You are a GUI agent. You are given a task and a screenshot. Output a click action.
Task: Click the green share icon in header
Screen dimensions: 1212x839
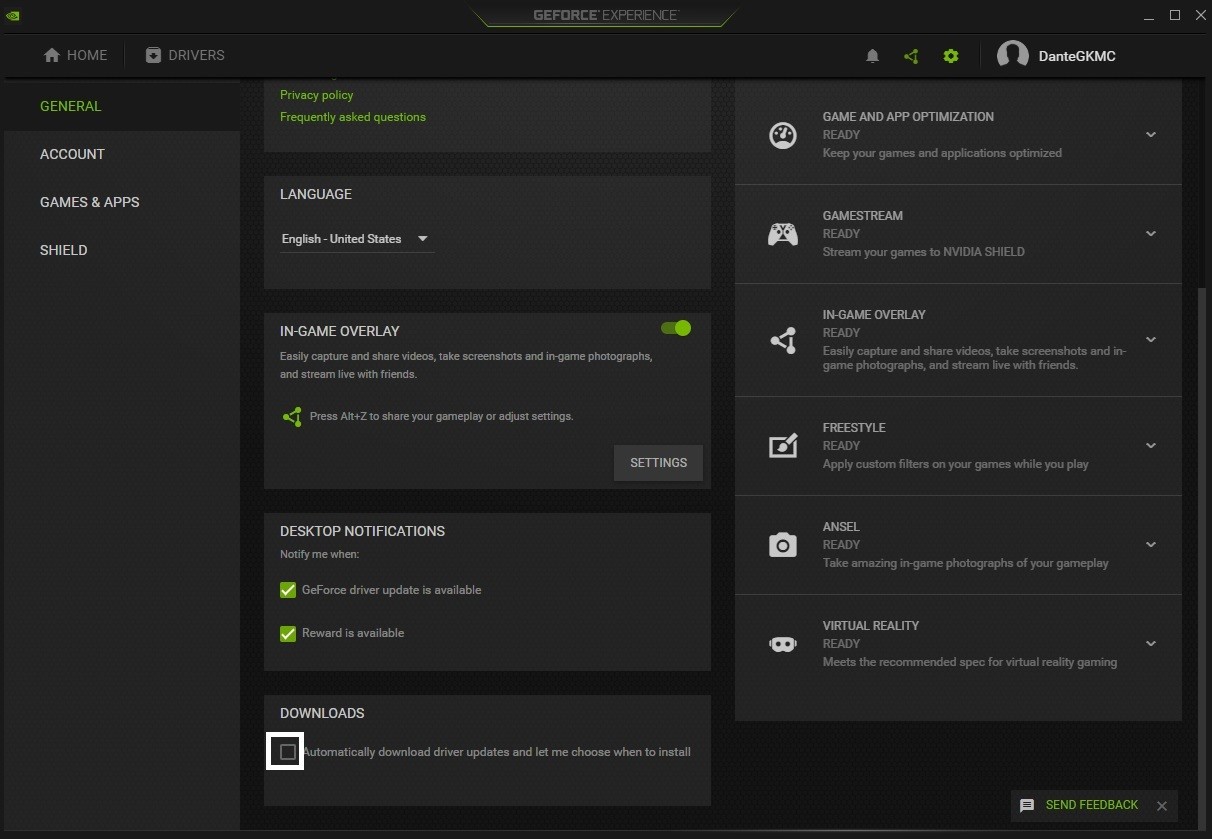pyautogui.click(x=911, y=56)
